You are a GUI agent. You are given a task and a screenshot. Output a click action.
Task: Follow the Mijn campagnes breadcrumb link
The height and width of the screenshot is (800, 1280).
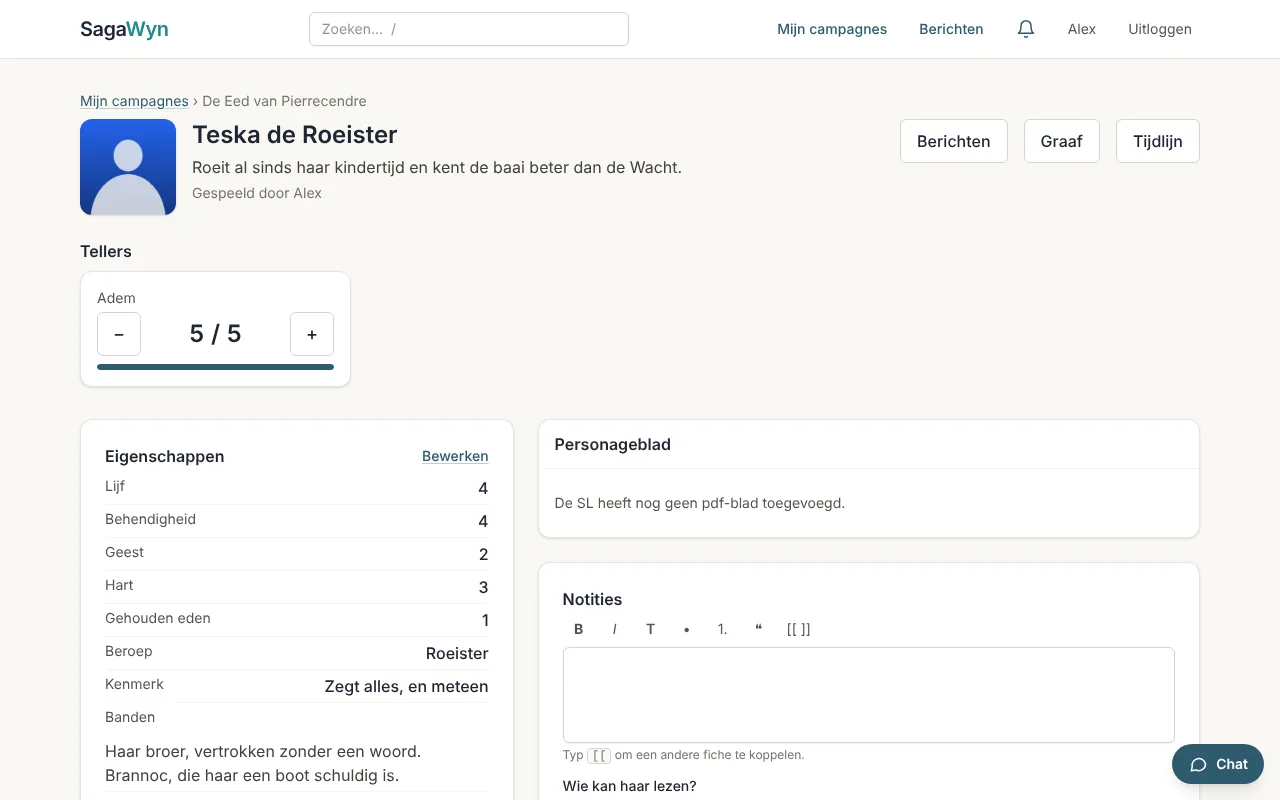point(134,101)
